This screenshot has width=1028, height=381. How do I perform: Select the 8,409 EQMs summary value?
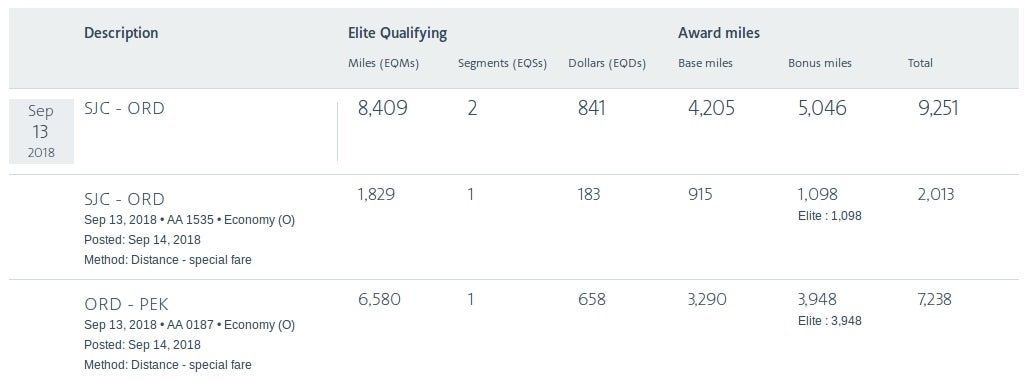pos(383,108)
